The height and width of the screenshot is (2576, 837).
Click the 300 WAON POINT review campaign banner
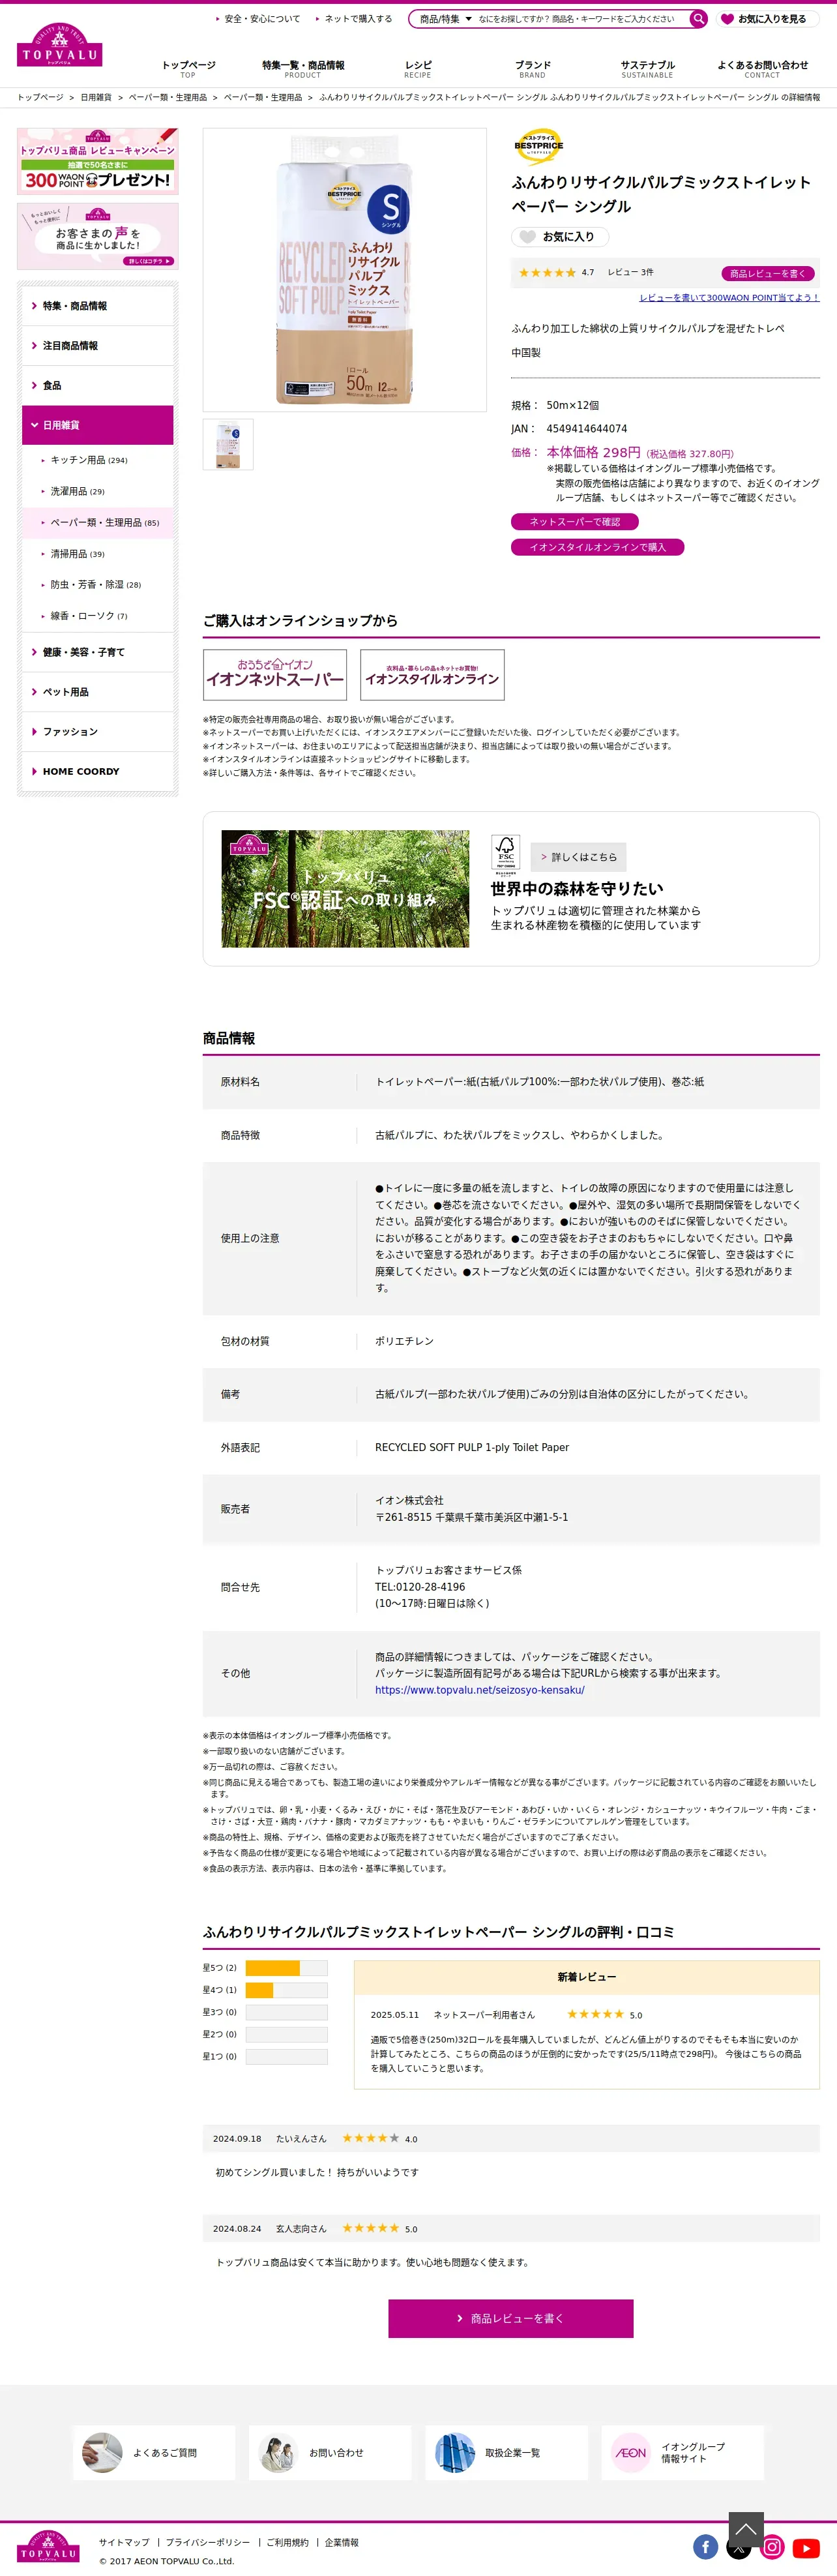[x=98, y=161]
